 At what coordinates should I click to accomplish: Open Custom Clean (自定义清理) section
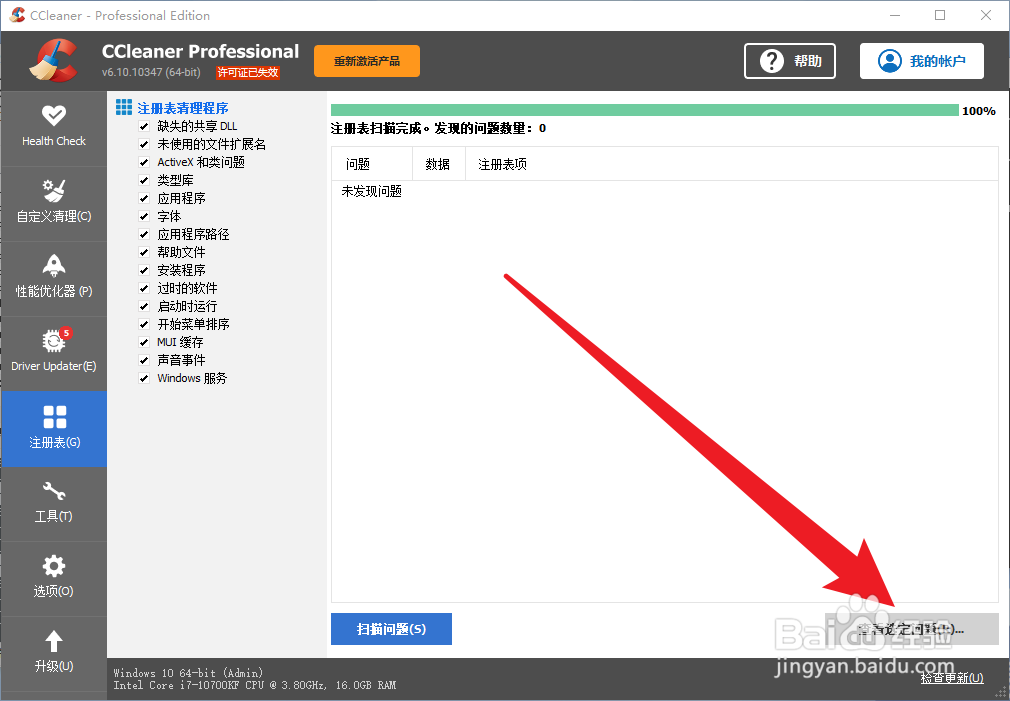point(53,204)
